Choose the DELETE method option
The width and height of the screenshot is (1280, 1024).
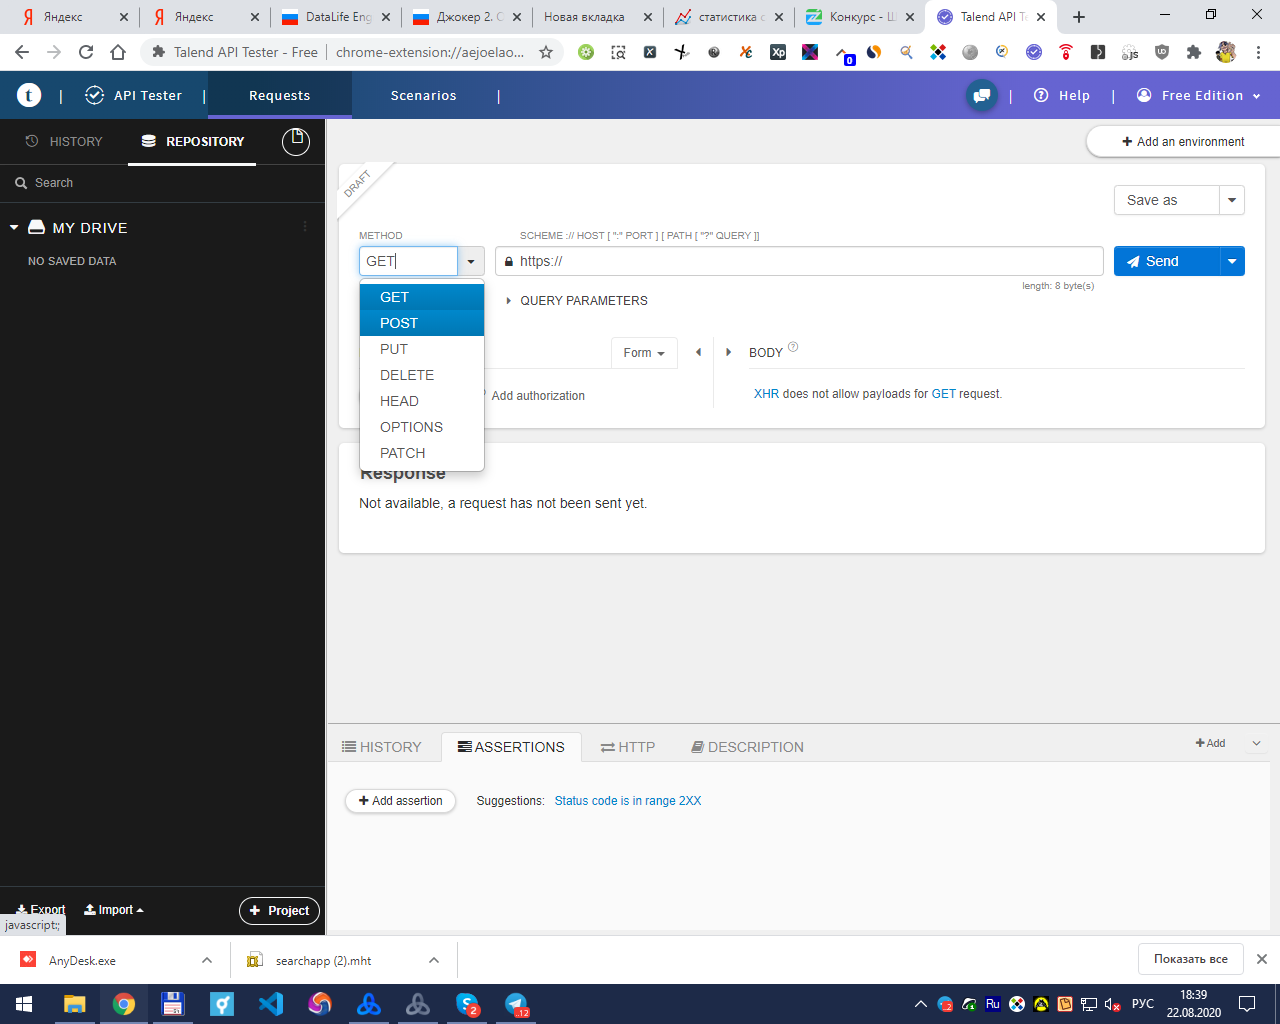[x=422, y=375]
